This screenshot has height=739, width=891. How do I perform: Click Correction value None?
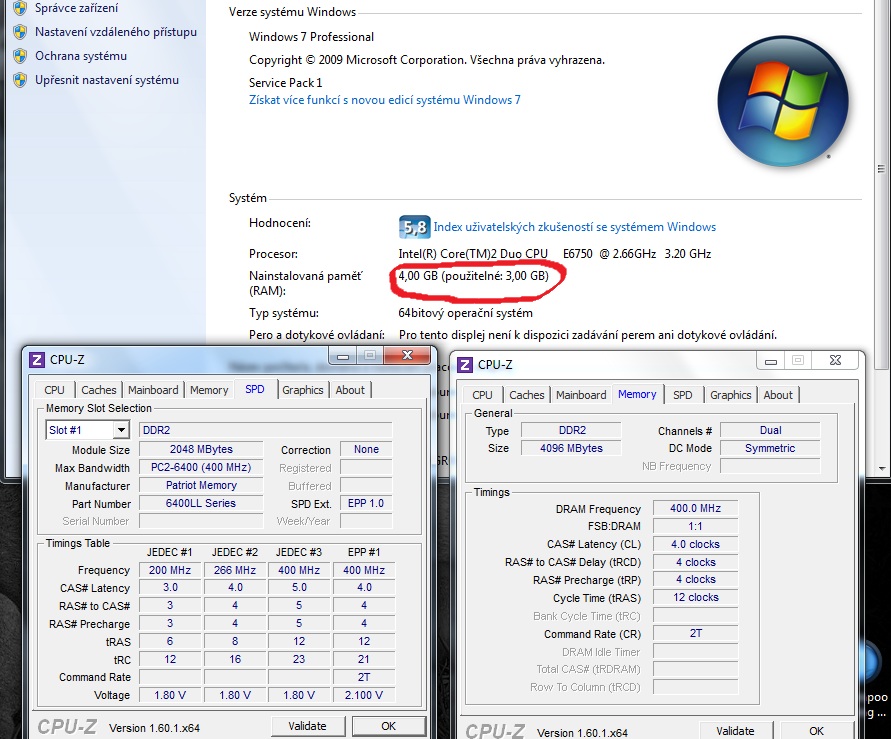point(366,449)
